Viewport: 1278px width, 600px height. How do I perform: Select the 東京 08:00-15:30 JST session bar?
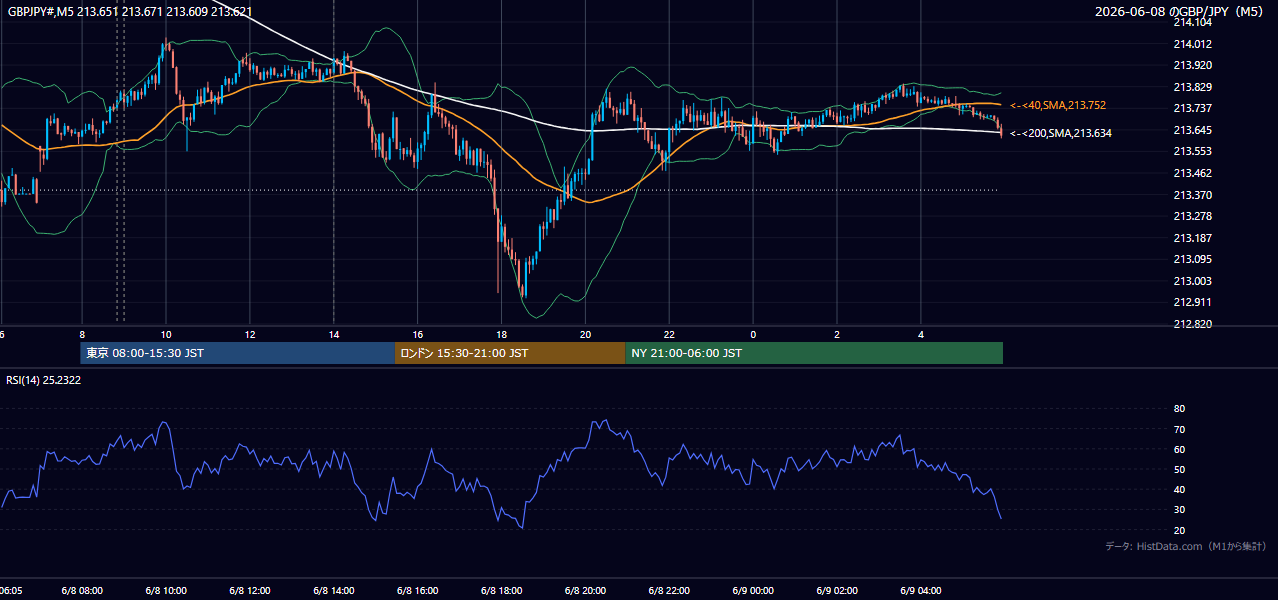click(x=238, y=353)
